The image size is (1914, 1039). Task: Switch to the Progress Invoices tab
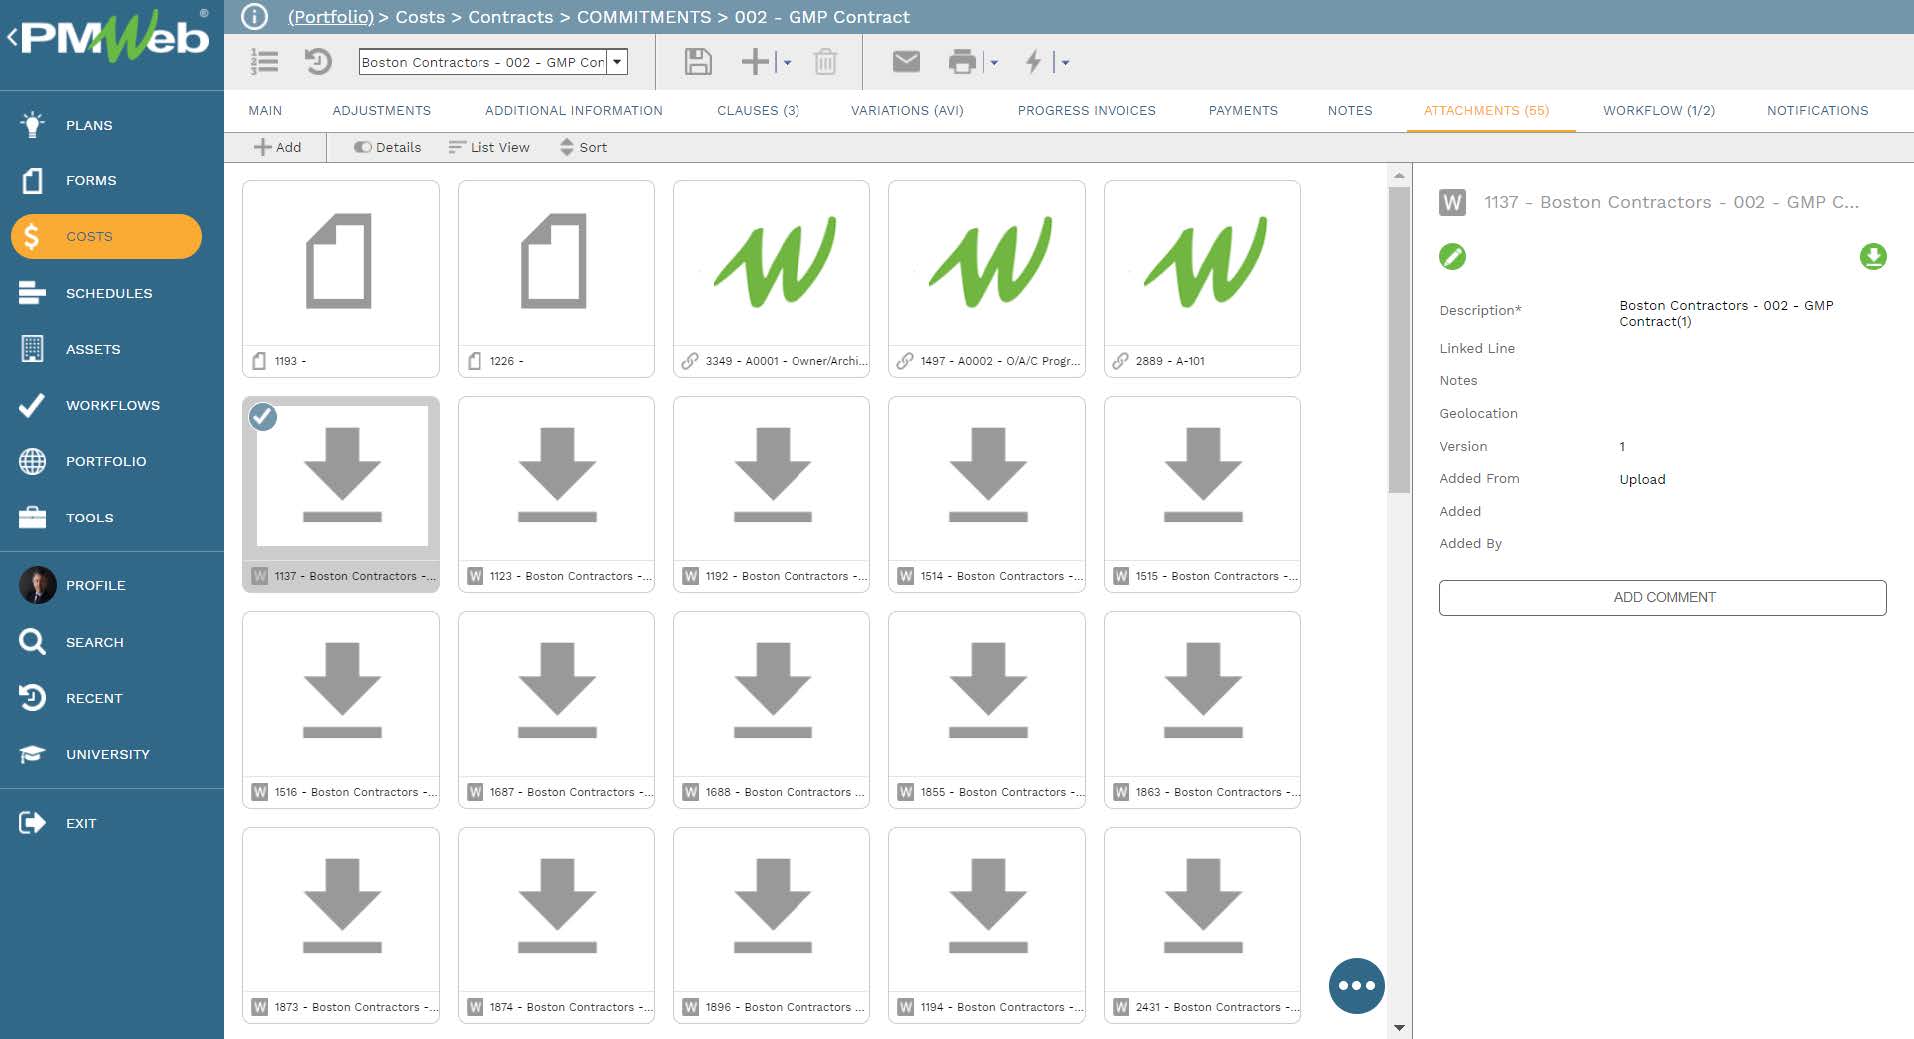coord(1086,111)
